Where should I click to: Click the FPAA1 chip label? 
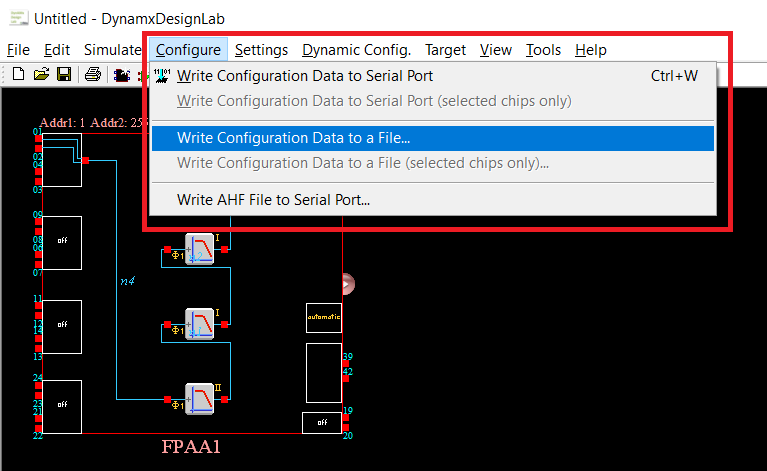[191, 447]
